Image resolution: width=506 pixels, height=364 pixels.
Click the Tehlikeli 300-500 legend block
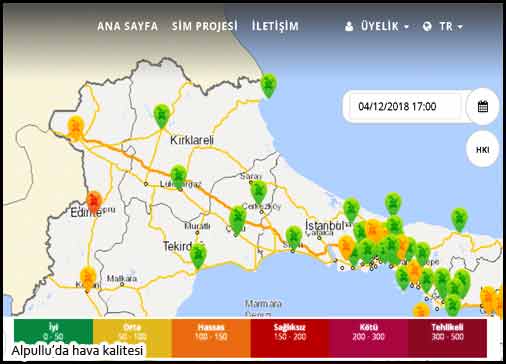(x=447, y=338)
